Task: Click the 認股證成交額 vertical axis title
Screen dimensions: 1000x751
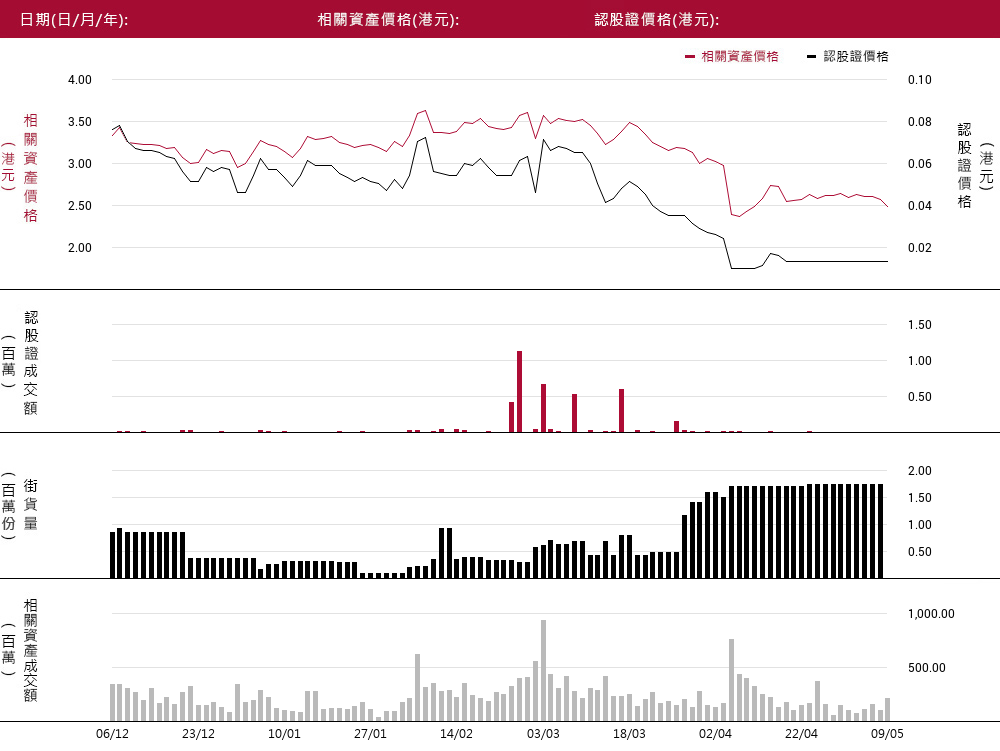Action: click(31, 362)
